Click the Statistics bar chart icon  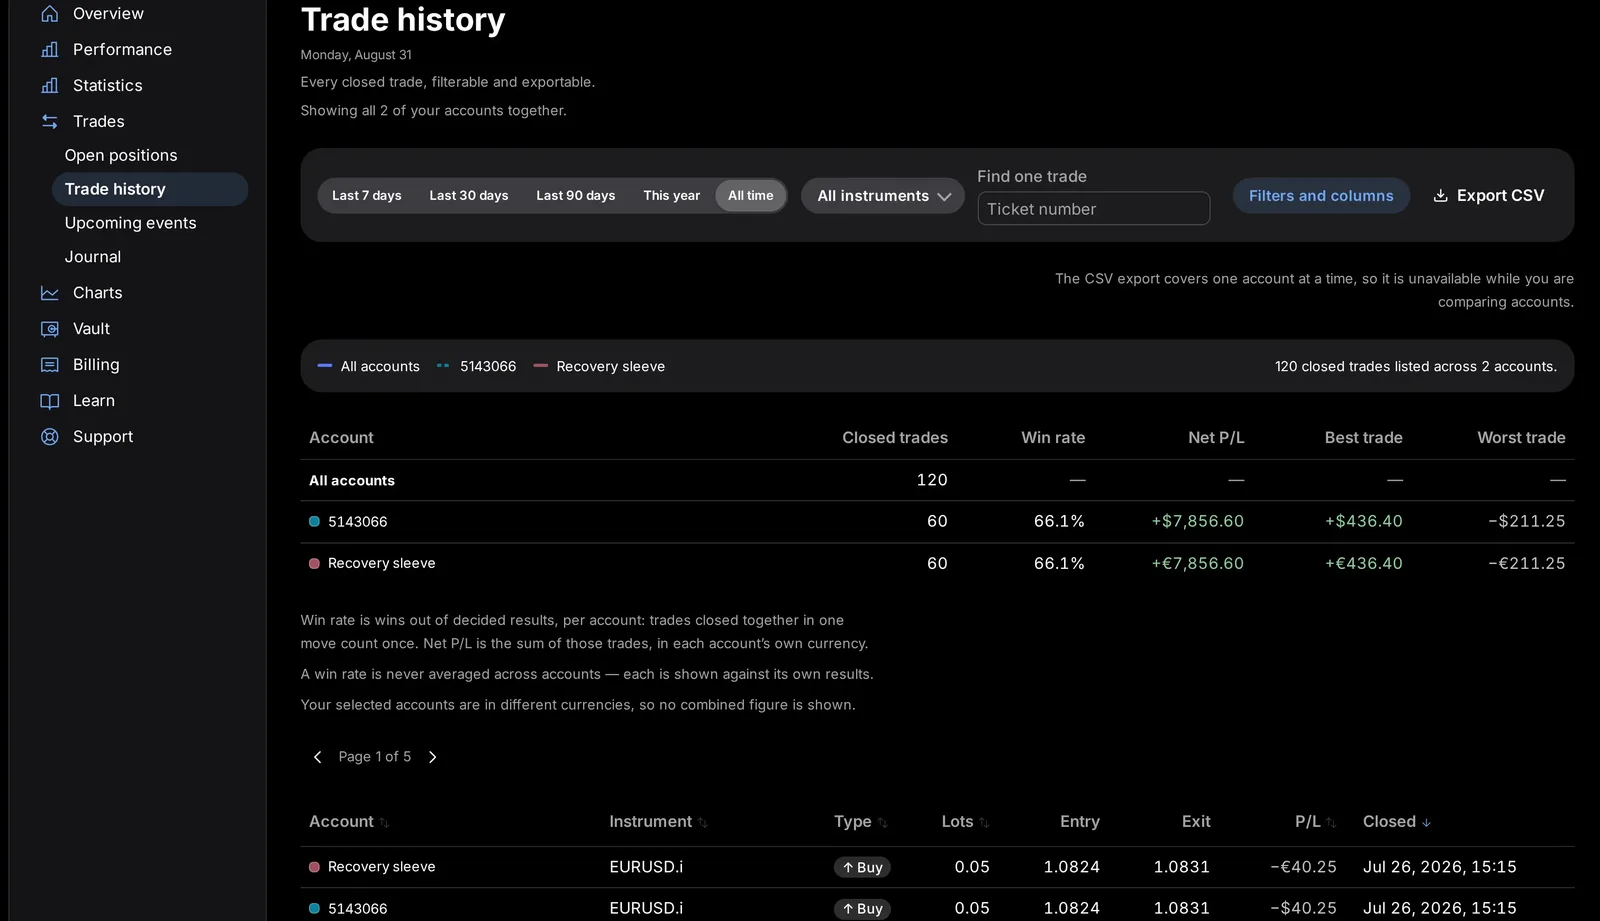[x=49, y=86]
